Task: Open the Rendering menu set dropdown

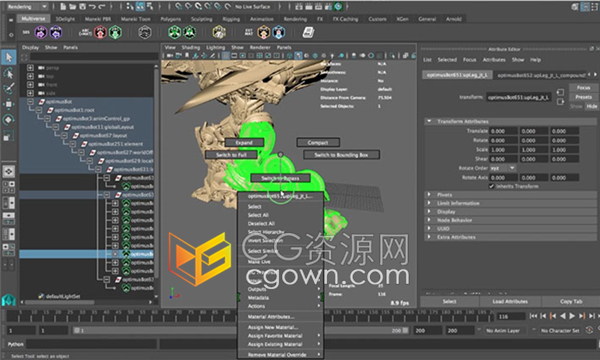Action: coord(27,7)
